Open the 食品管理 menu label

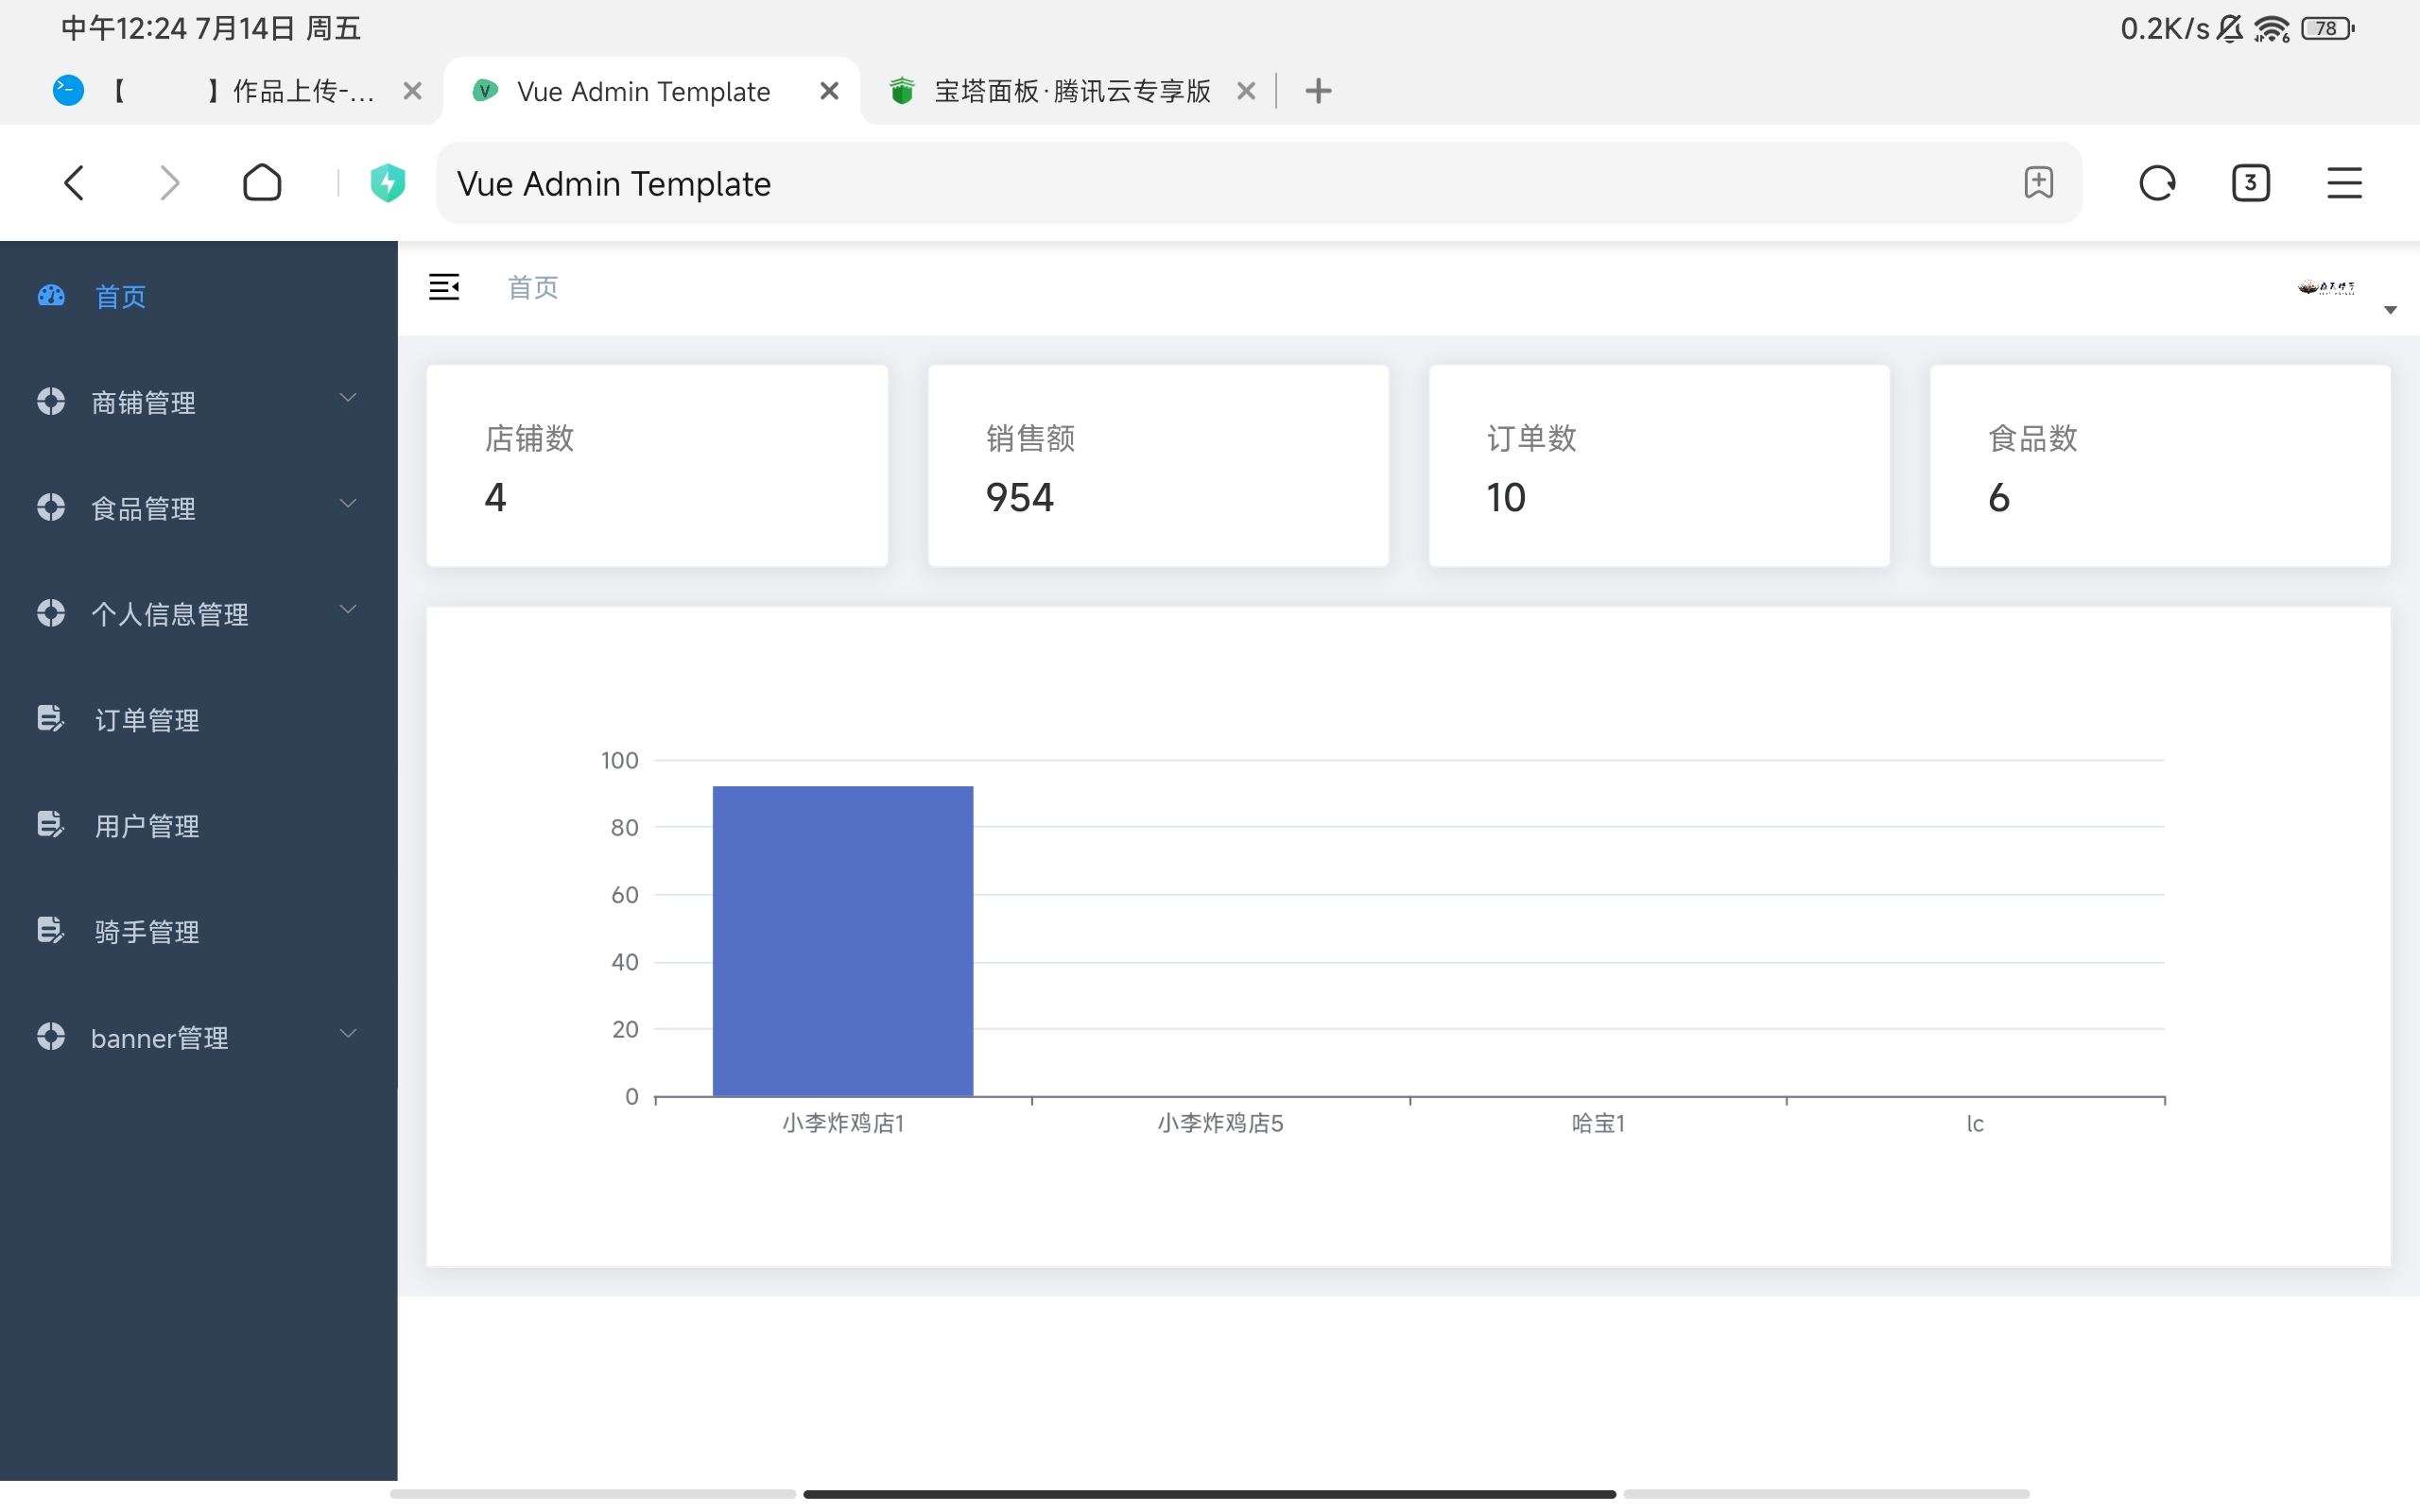[143, 508]
